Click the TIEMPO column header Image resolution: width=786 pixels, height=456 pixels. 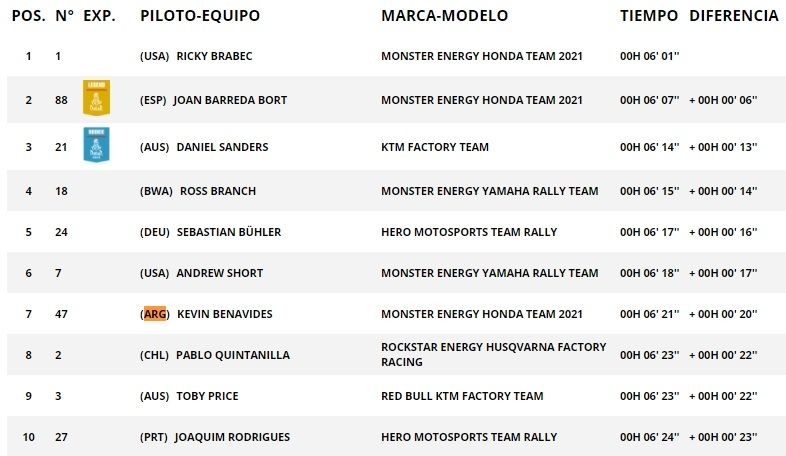pos(648,16)
